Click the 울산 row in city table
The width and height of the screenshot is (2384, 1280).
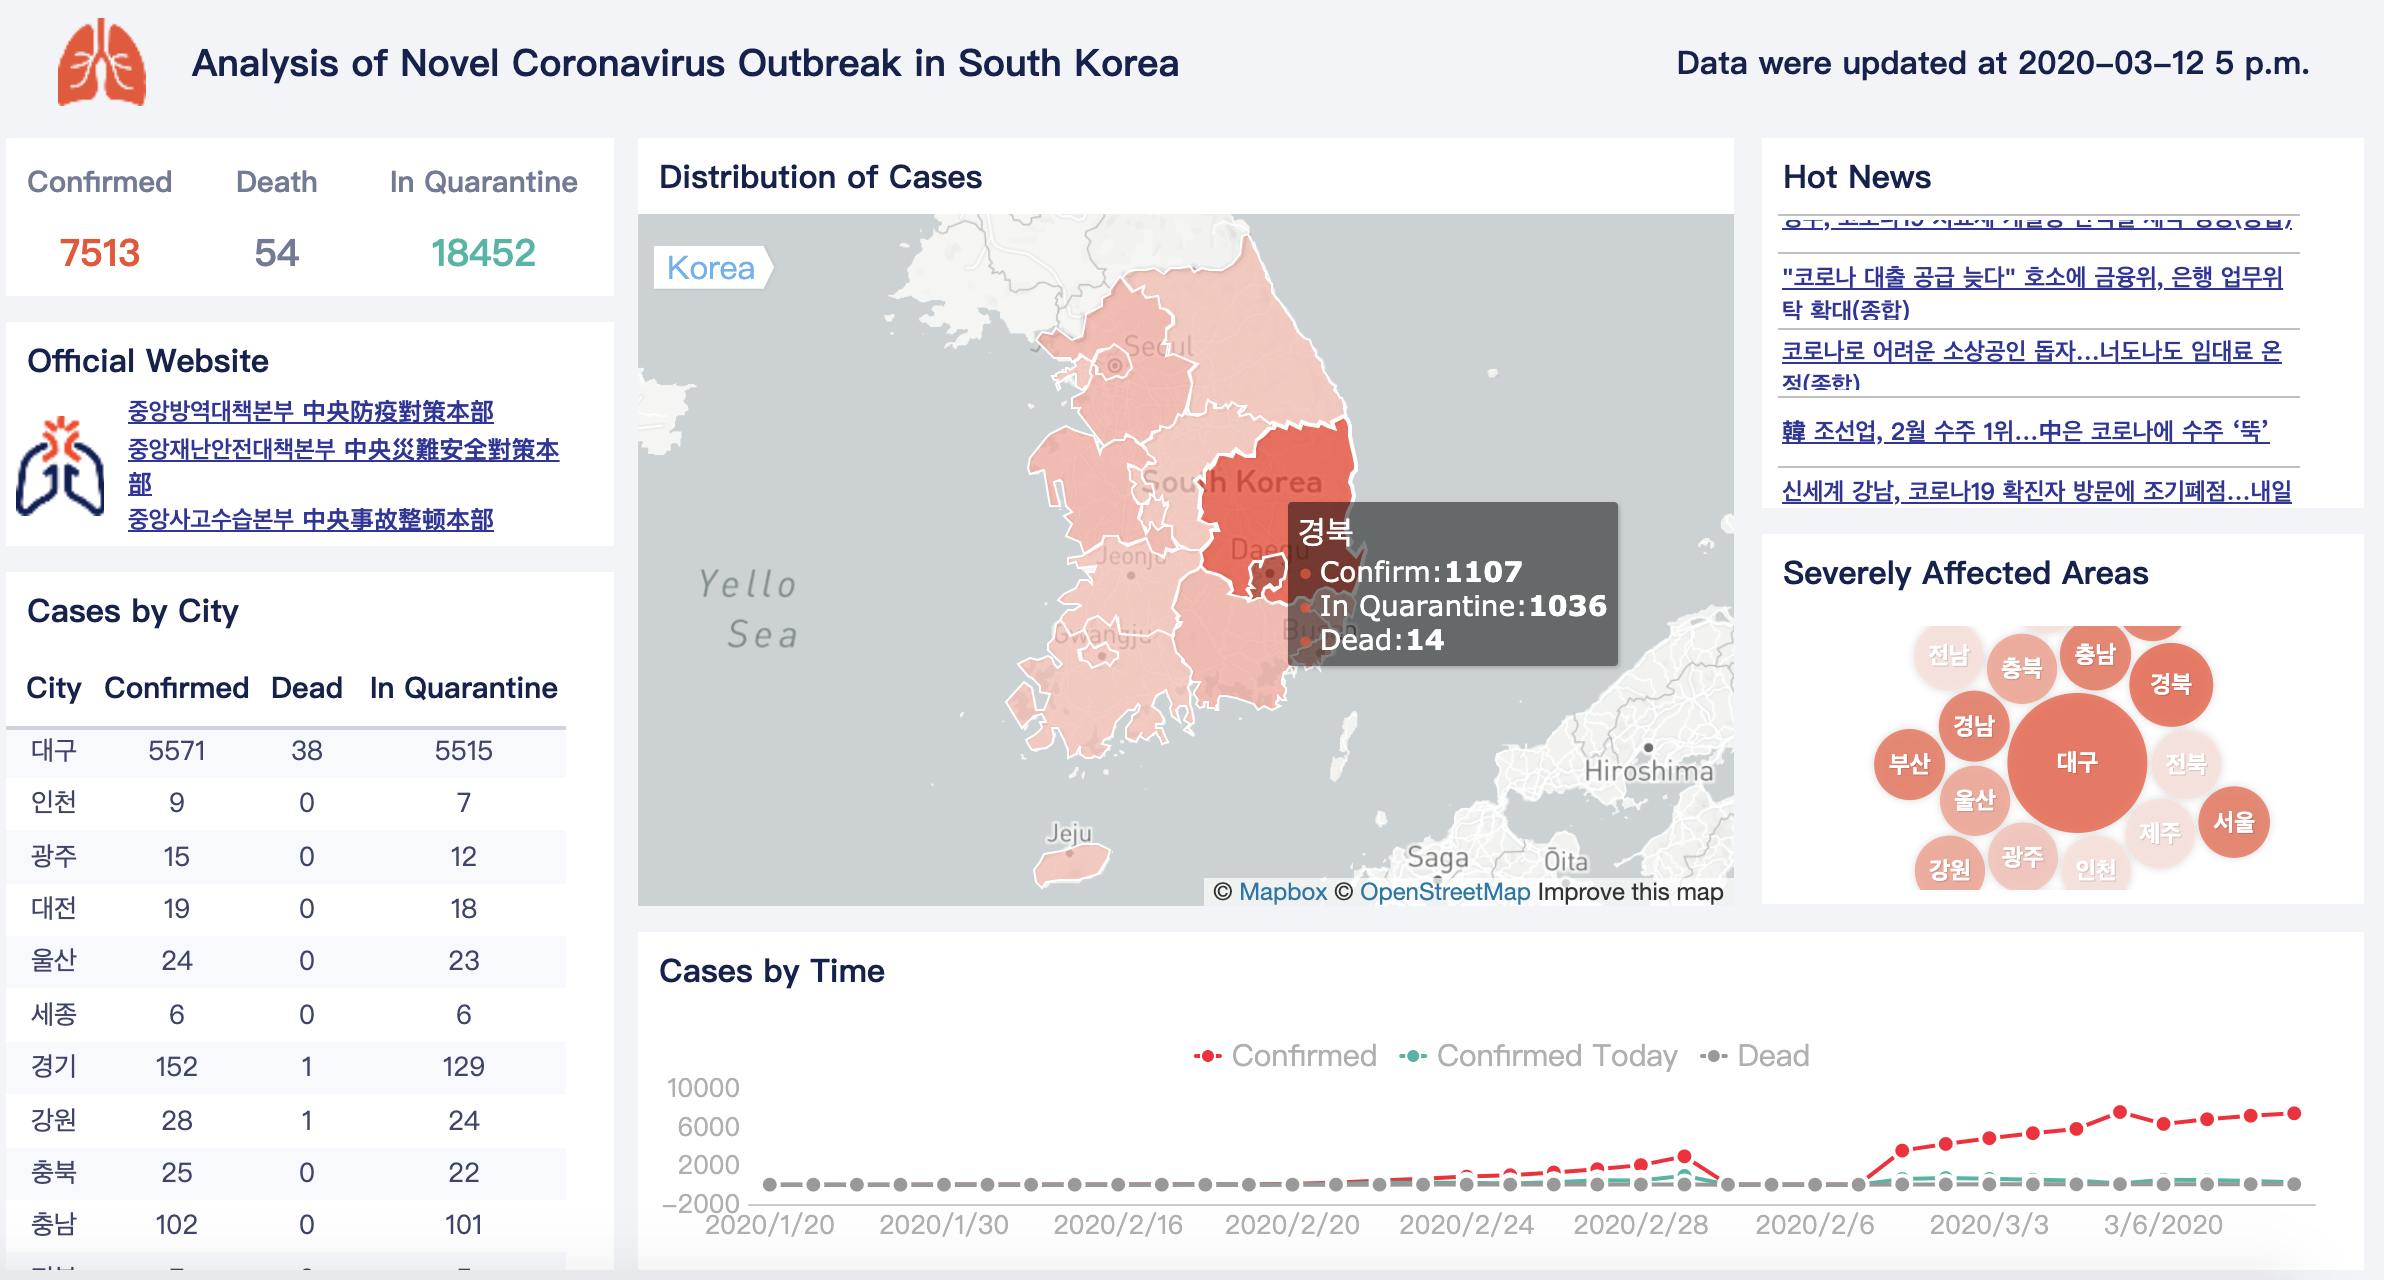coord(286,960)
